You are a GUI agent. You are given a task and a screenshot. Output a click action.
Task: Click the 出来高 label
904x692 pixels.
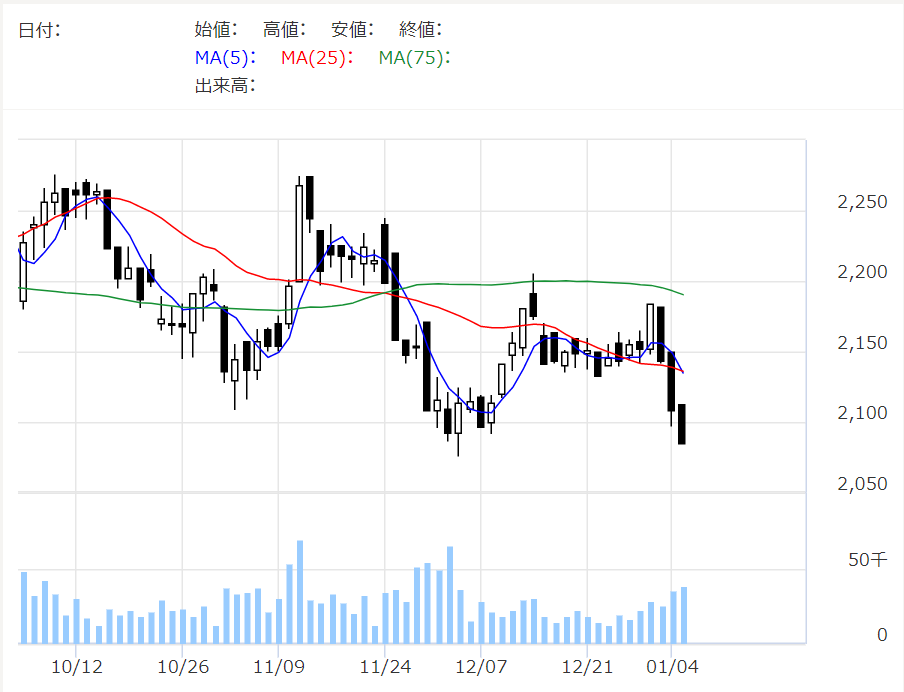pos(225,86)
